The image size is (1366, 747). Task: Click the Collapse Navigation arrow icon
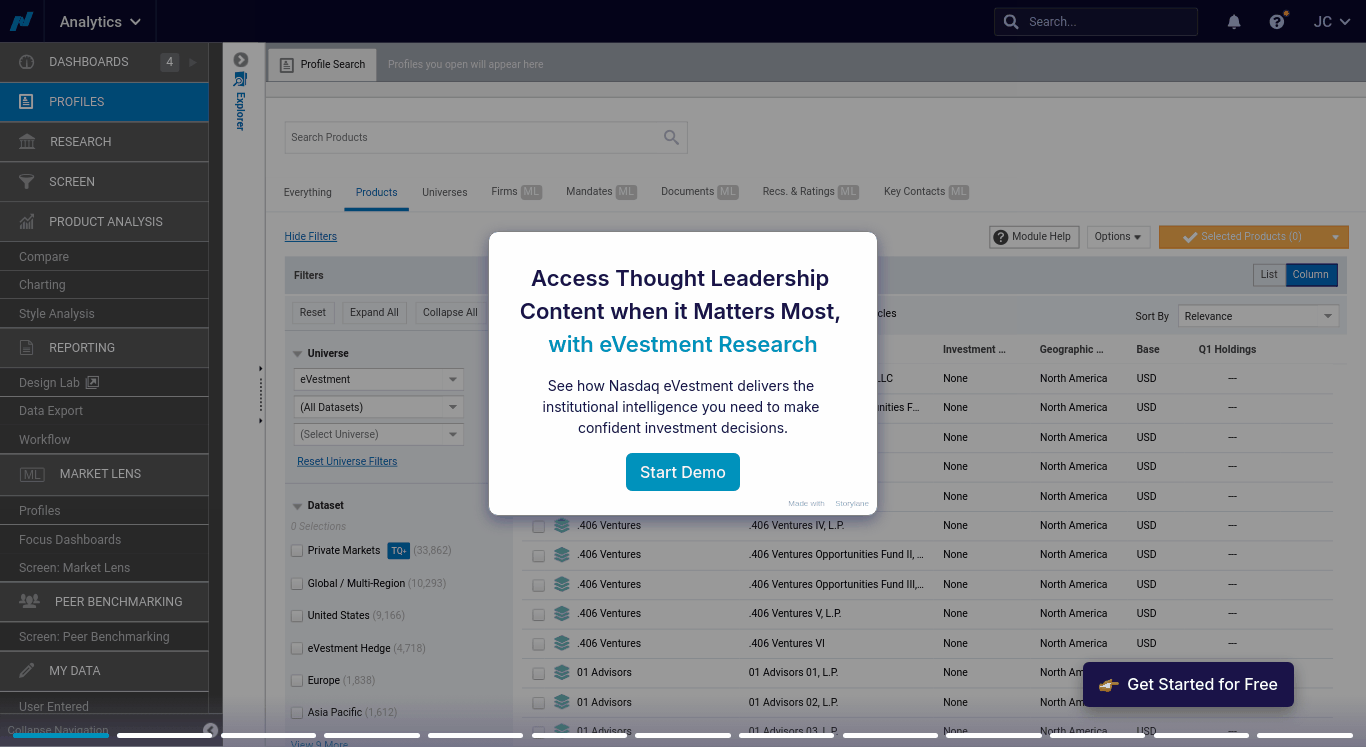pyautogui.click(x=210, y=731)
